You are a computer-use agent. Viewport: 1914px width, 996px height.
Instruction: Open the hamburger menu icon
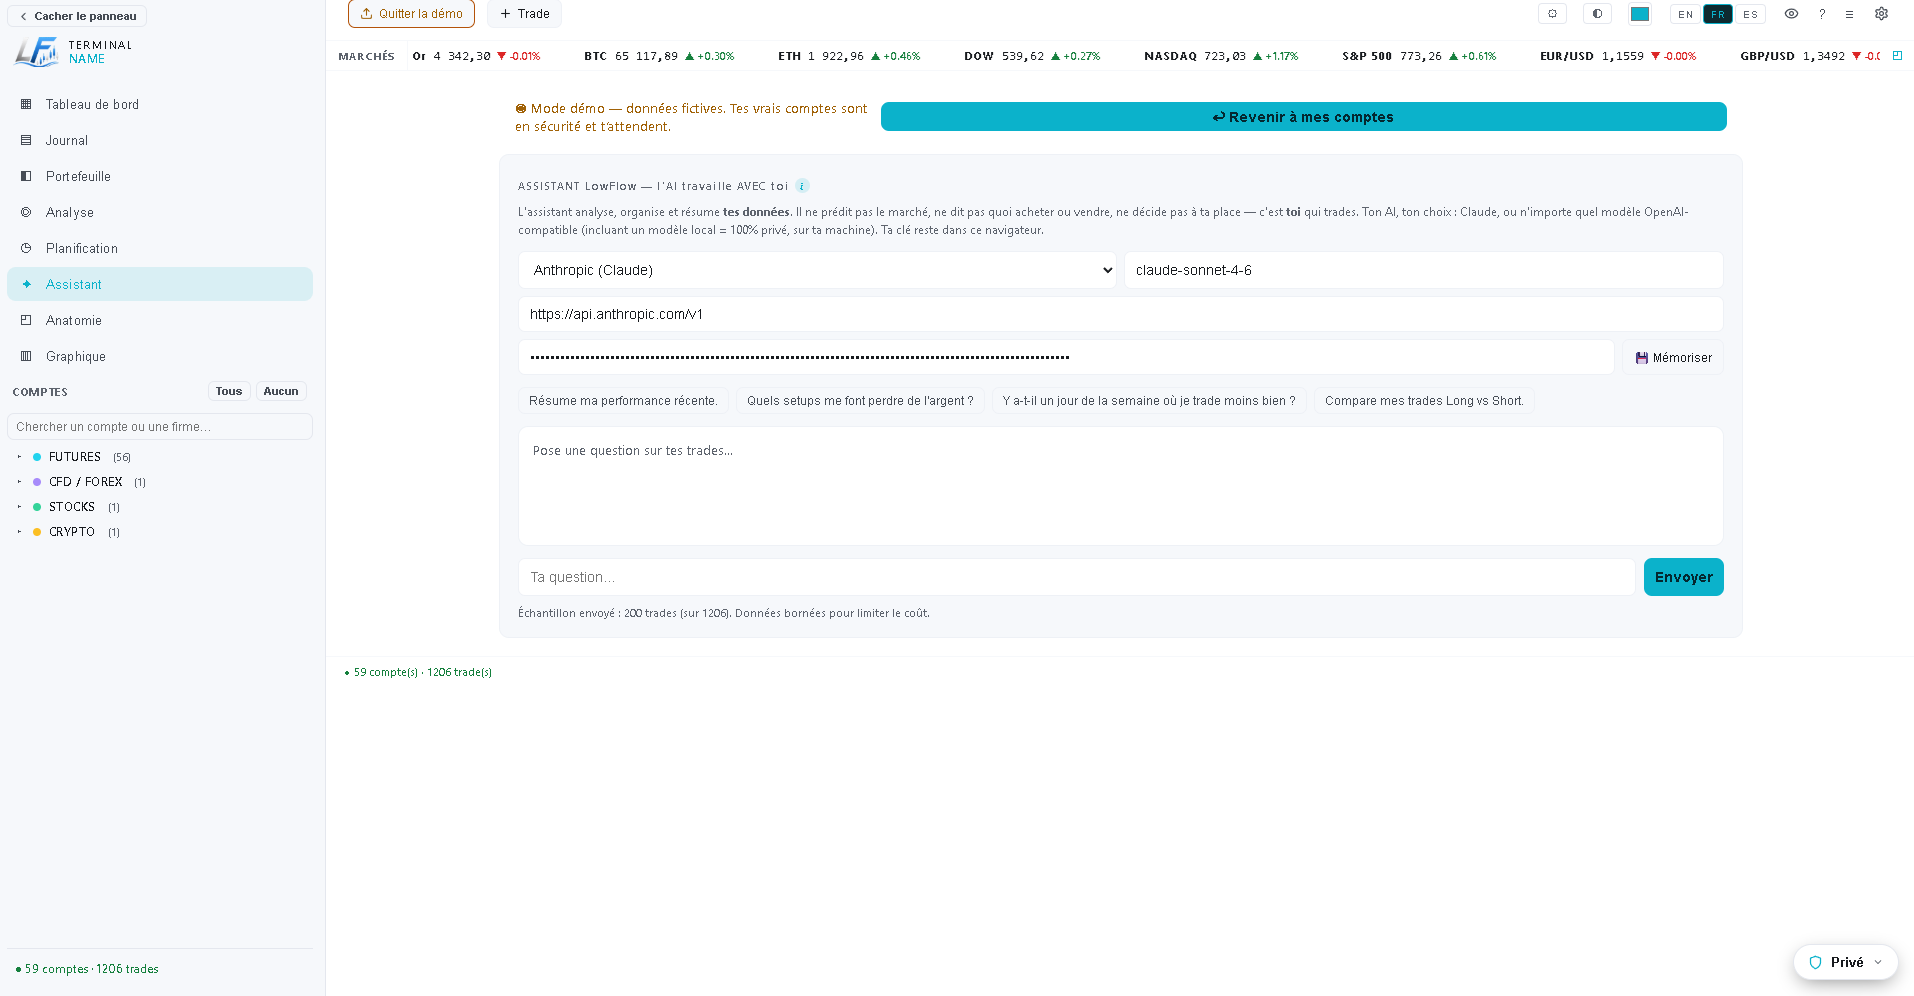click(x=1850, y=14)
